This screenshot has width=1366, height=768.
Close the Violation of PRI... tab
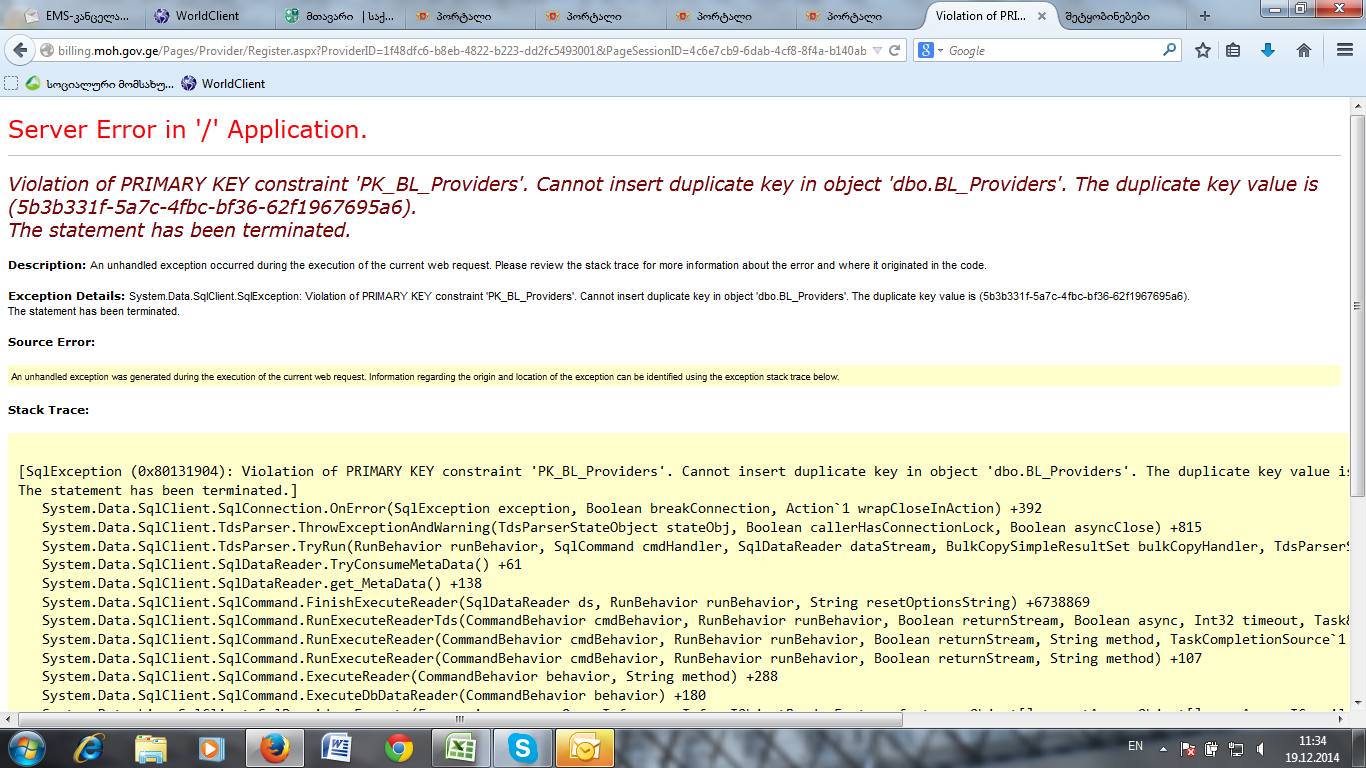tap(1042, 16)
